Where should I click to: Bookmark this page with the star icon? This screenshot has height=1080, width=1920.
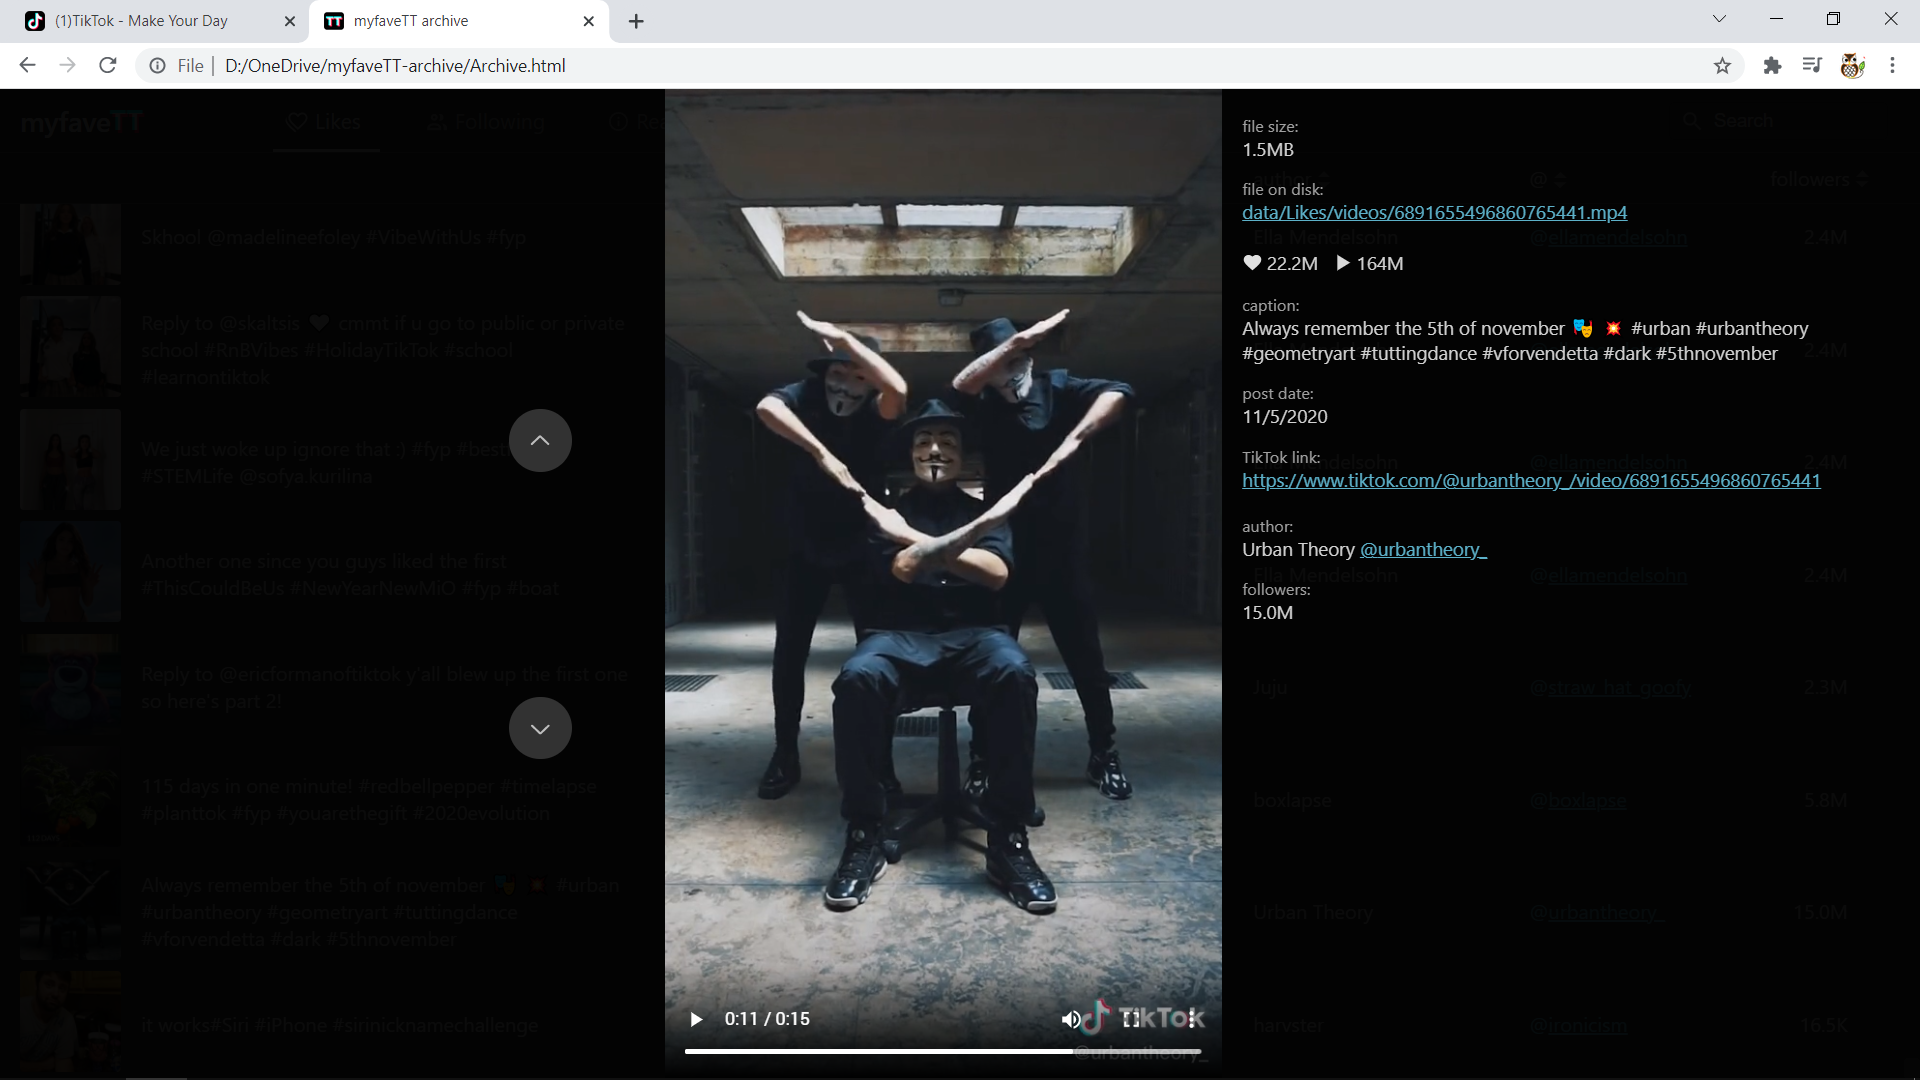click(x=1722, y=65)
